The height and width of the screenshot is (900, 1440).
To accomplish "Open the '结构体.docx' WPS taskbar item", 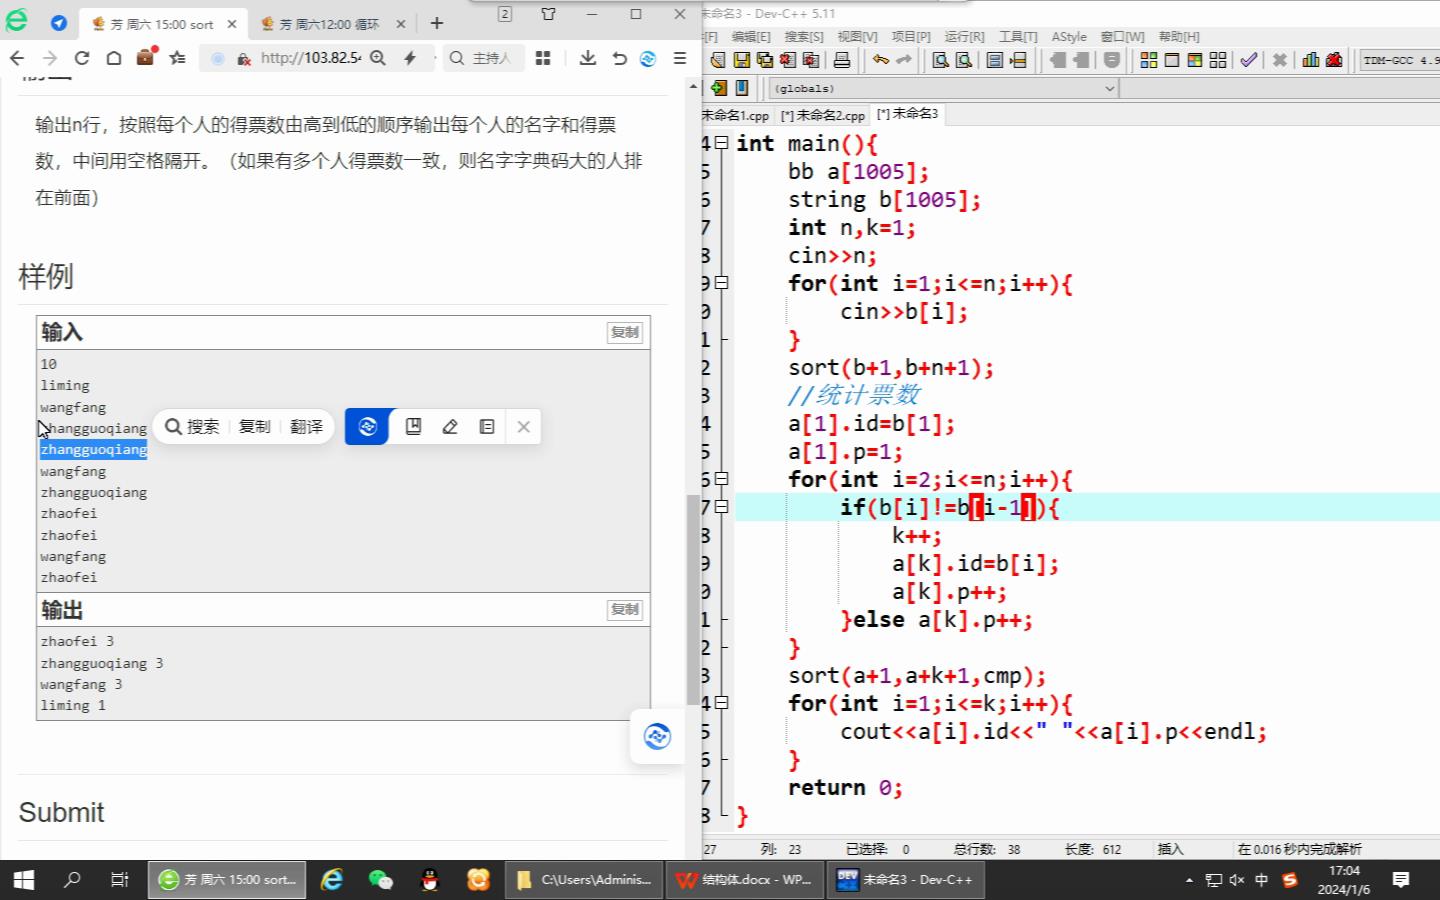I will pyautogui.click(x=745, y=880).
